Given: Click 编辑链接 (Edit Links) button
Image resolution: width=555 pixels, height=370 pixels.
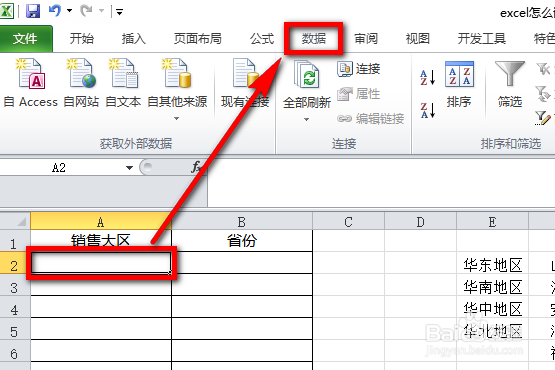Looking at the screenshot, I should [x=370, y=119].
